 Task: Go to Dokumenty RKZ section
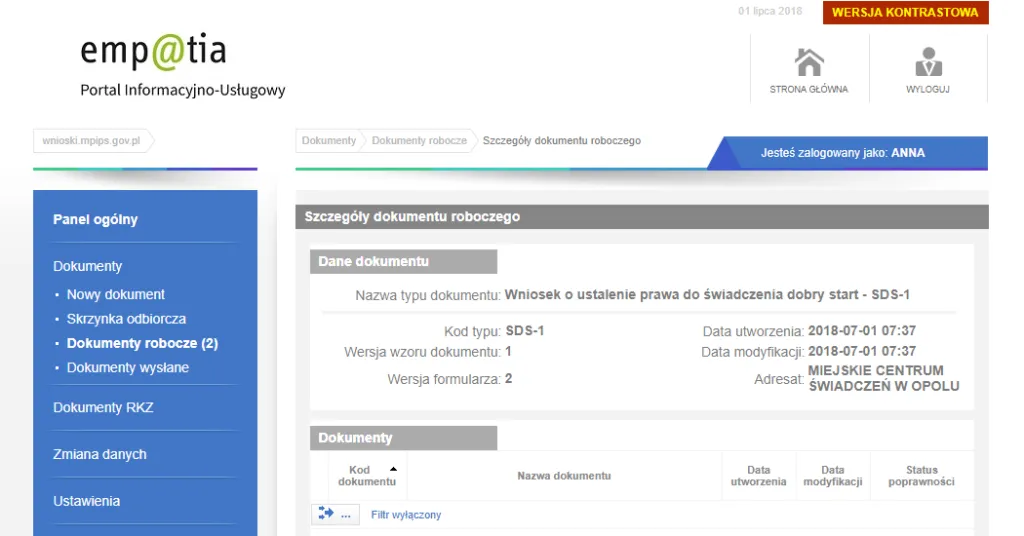tap(103, 408)
